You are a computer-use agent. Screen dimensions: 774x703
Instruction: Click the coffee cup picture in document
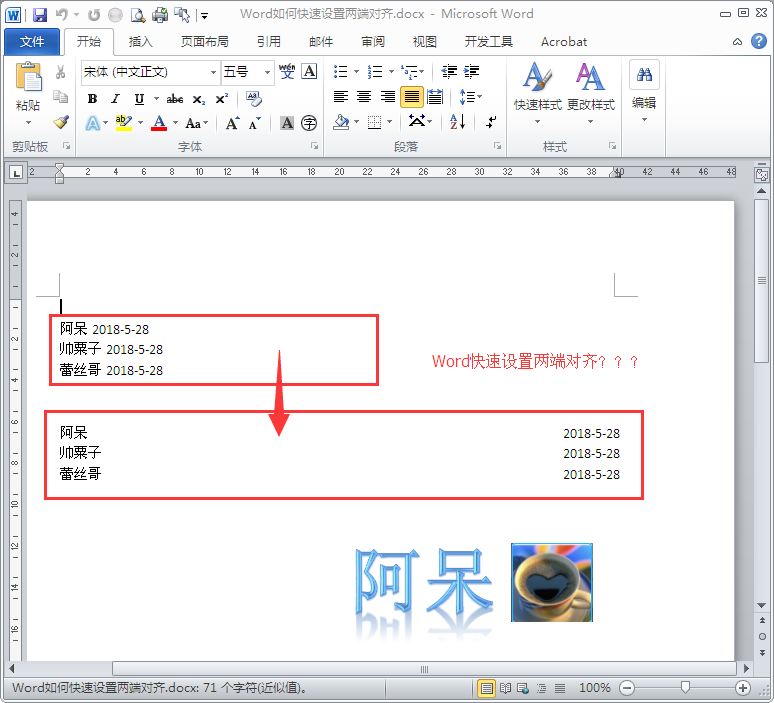[x=551, y=583]
